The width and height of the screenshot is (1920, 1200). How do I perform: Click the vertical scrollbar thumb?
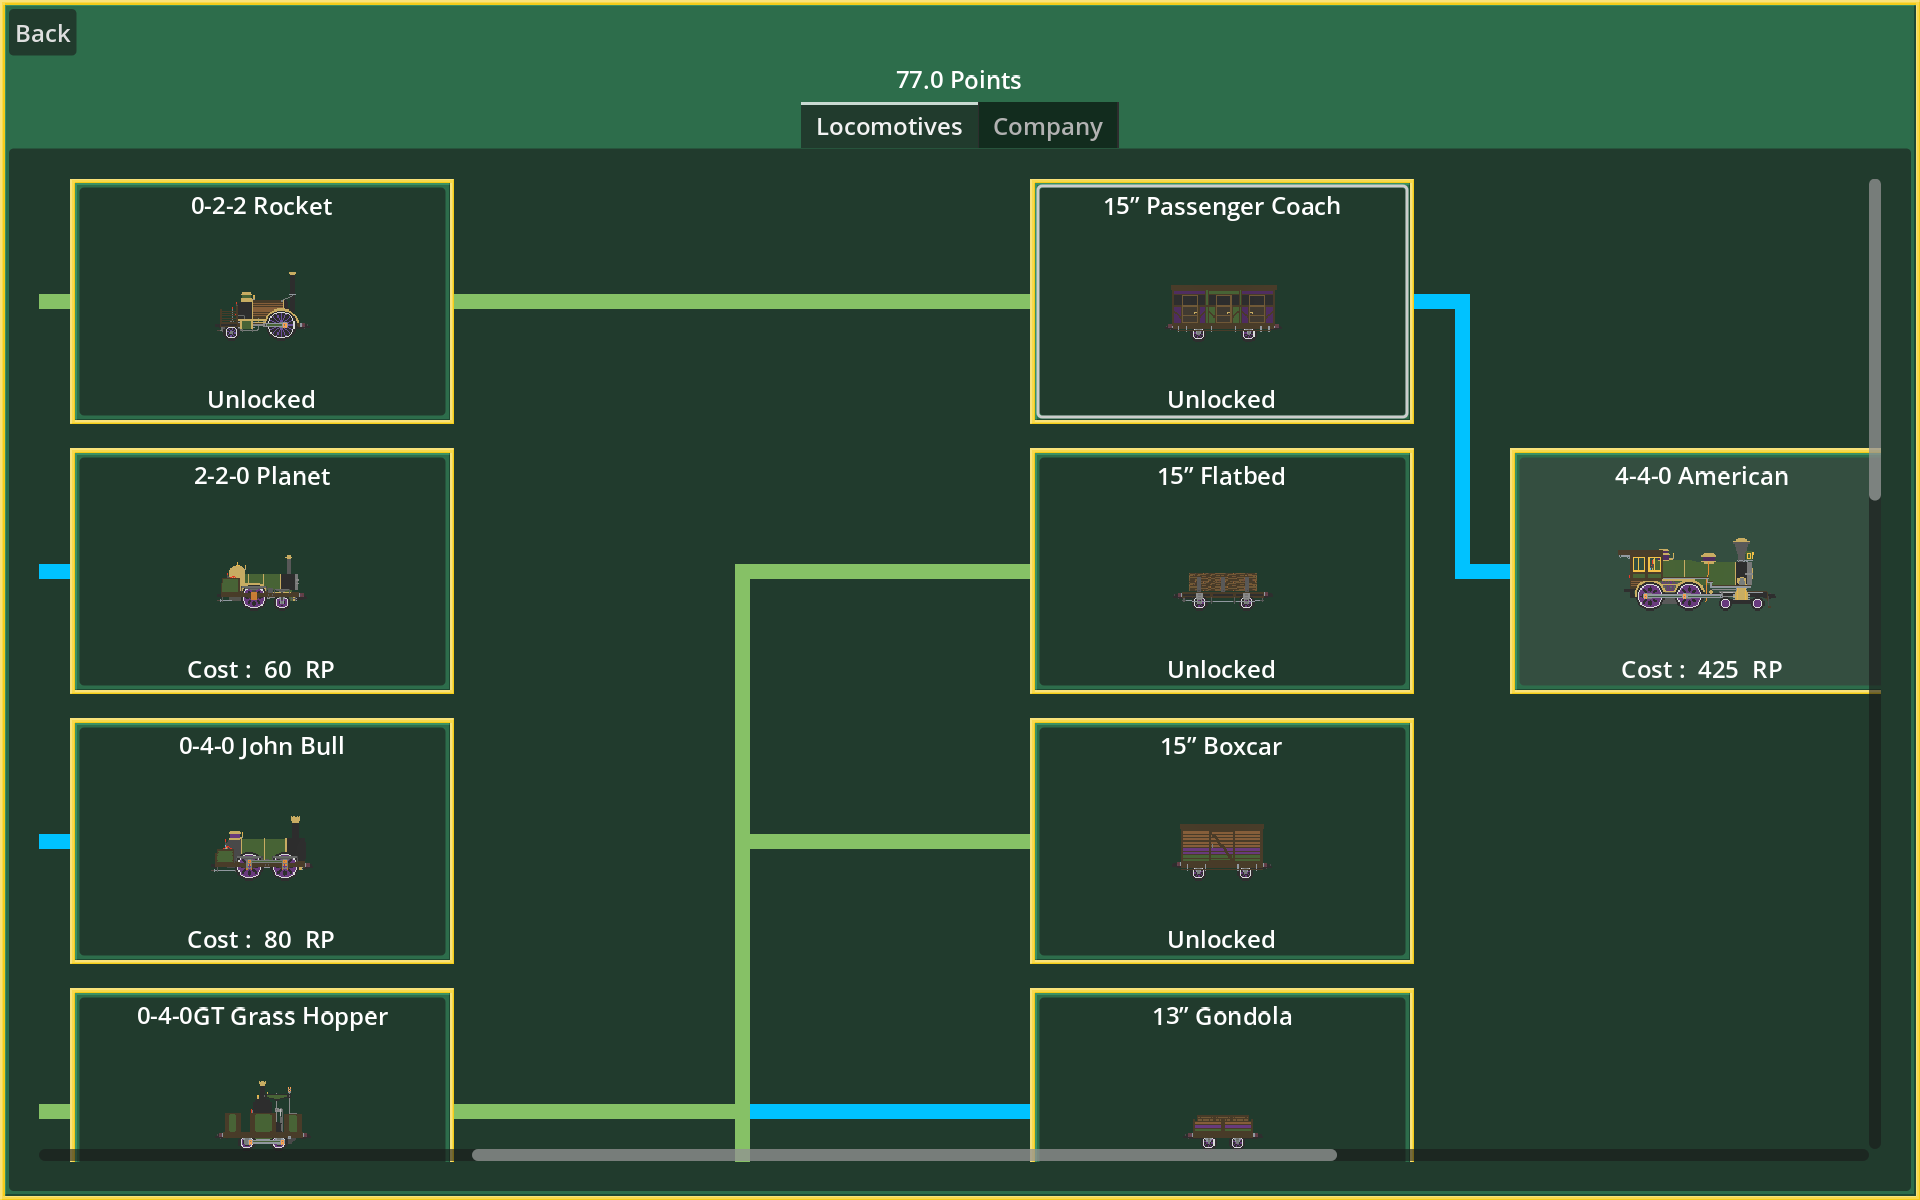[x=1875, y=340]
